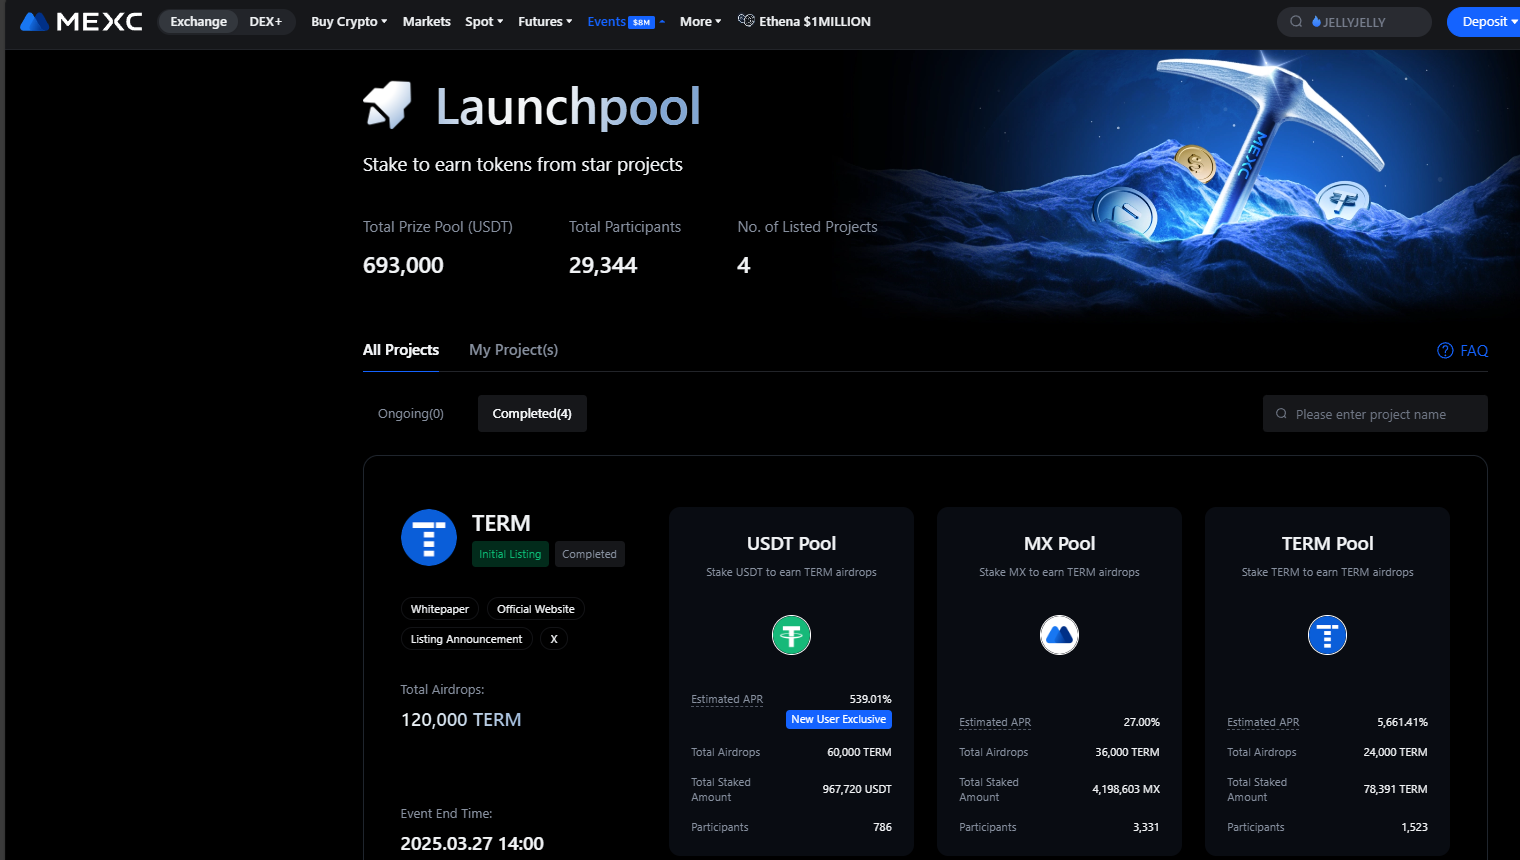Image resolution: width=1520 pixels, height=860 pixels.
Task: Select the Exchange mode toggle
Action: click(198, 22)
